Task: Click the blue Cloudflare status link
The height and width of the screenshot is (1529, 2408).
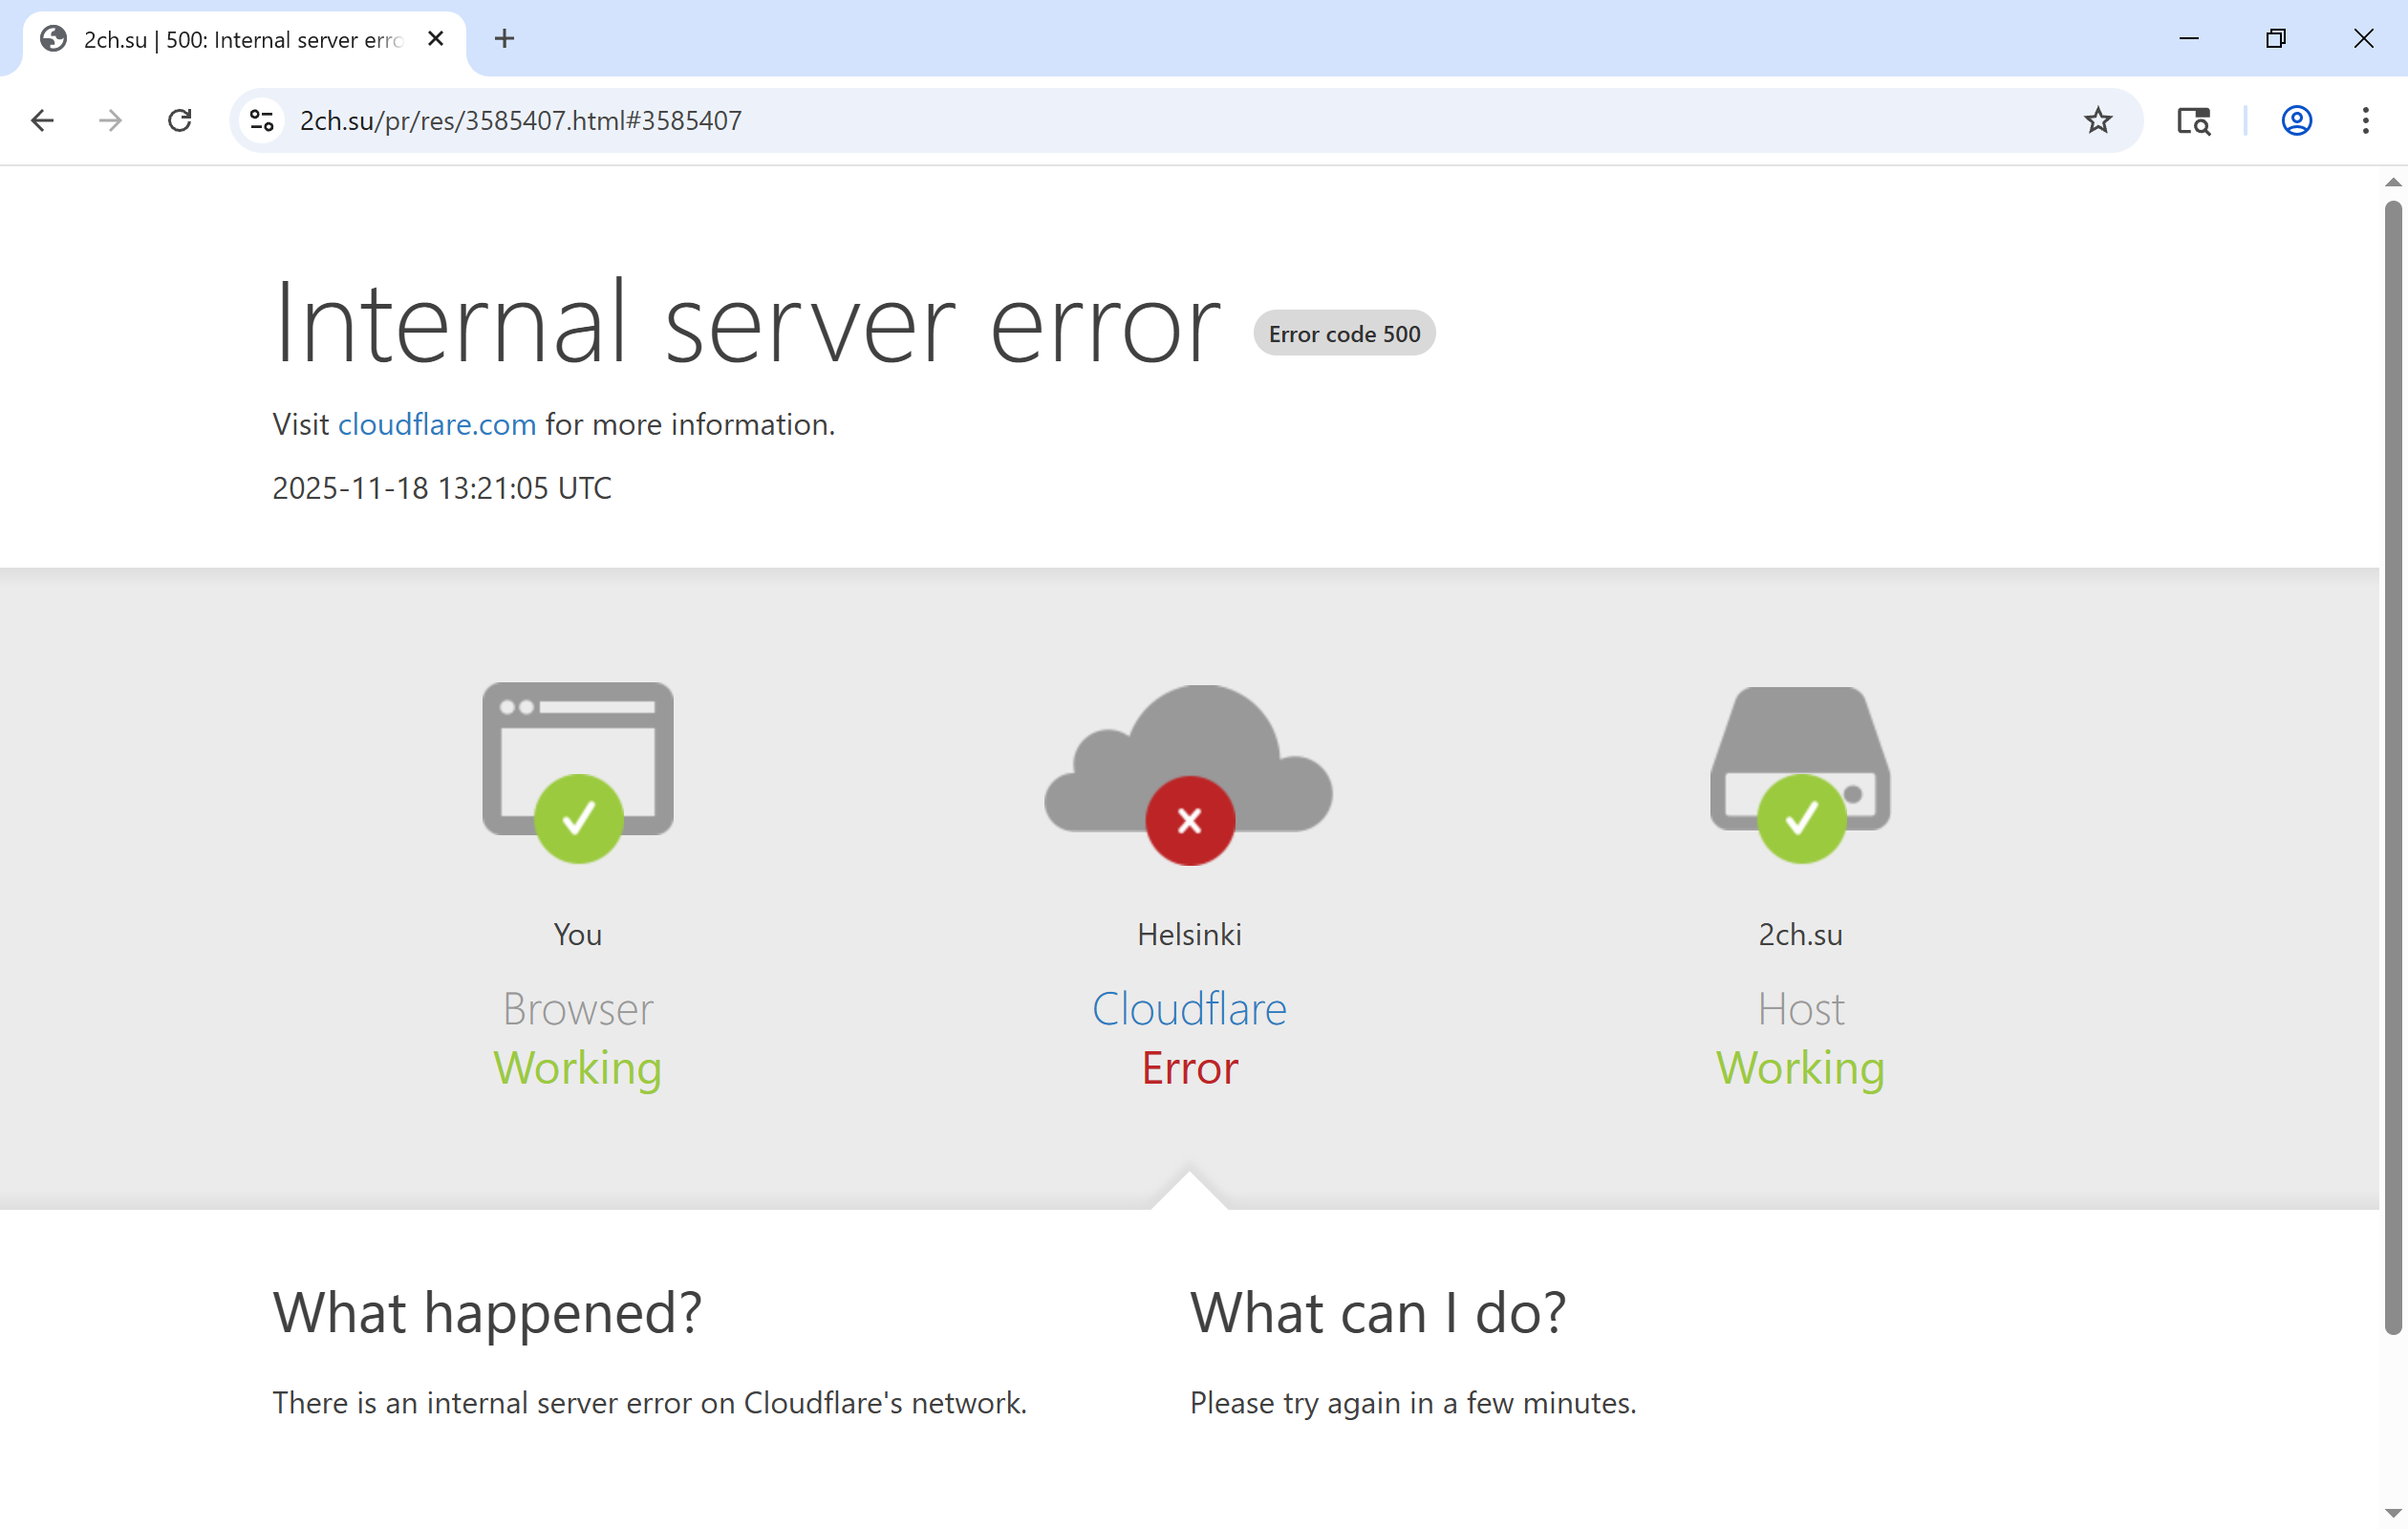Action: [x=1189, y=1009]
